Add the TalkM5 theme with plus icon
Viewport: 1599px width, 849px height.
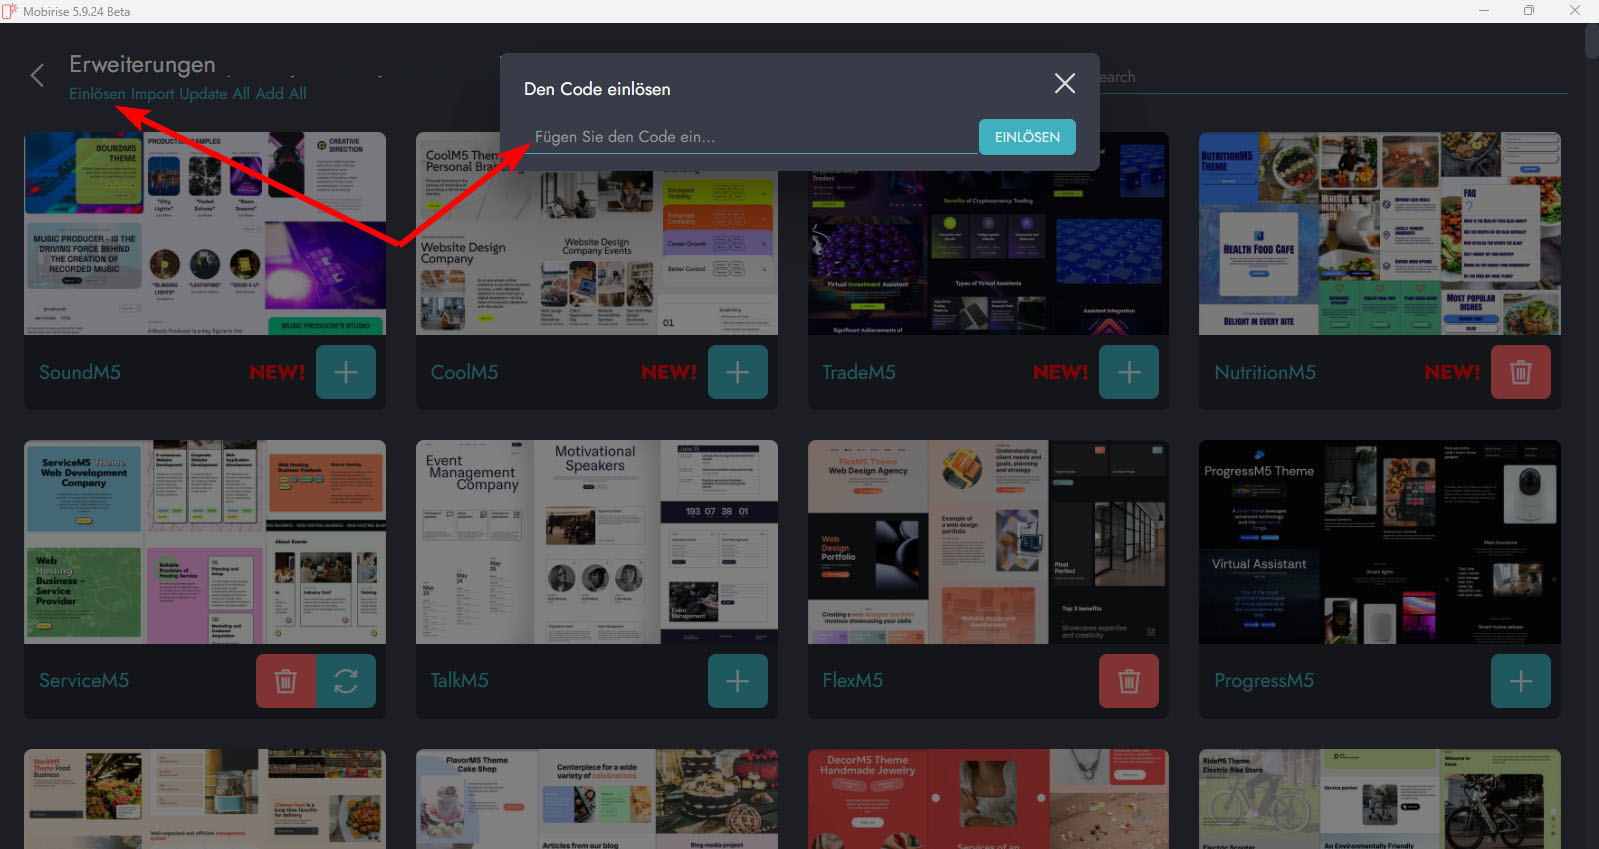point(737,681)
